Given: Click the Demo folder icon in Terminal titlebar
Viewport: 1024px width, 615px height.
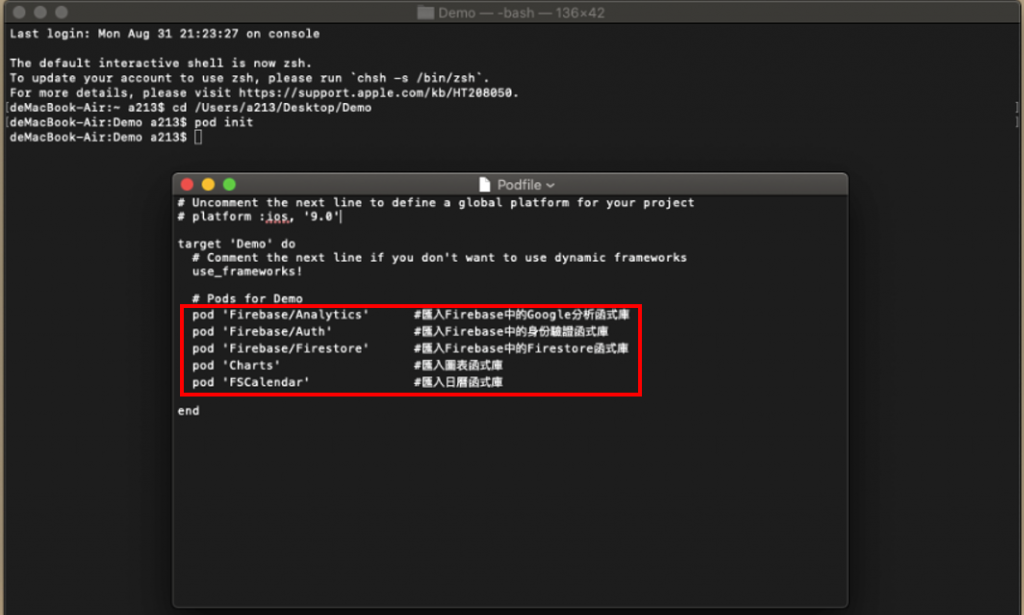Looking at the screenshot, I should coord(426,12).
